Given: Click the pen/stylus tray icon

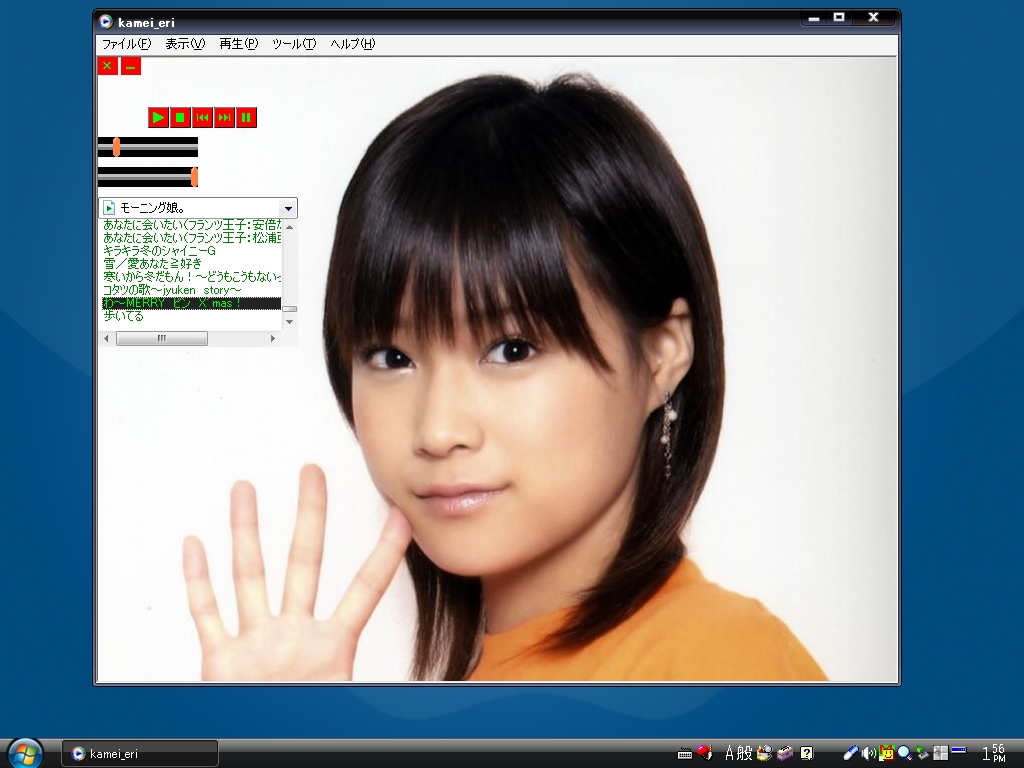Looking at the screenshot, I should click(850, 753).
